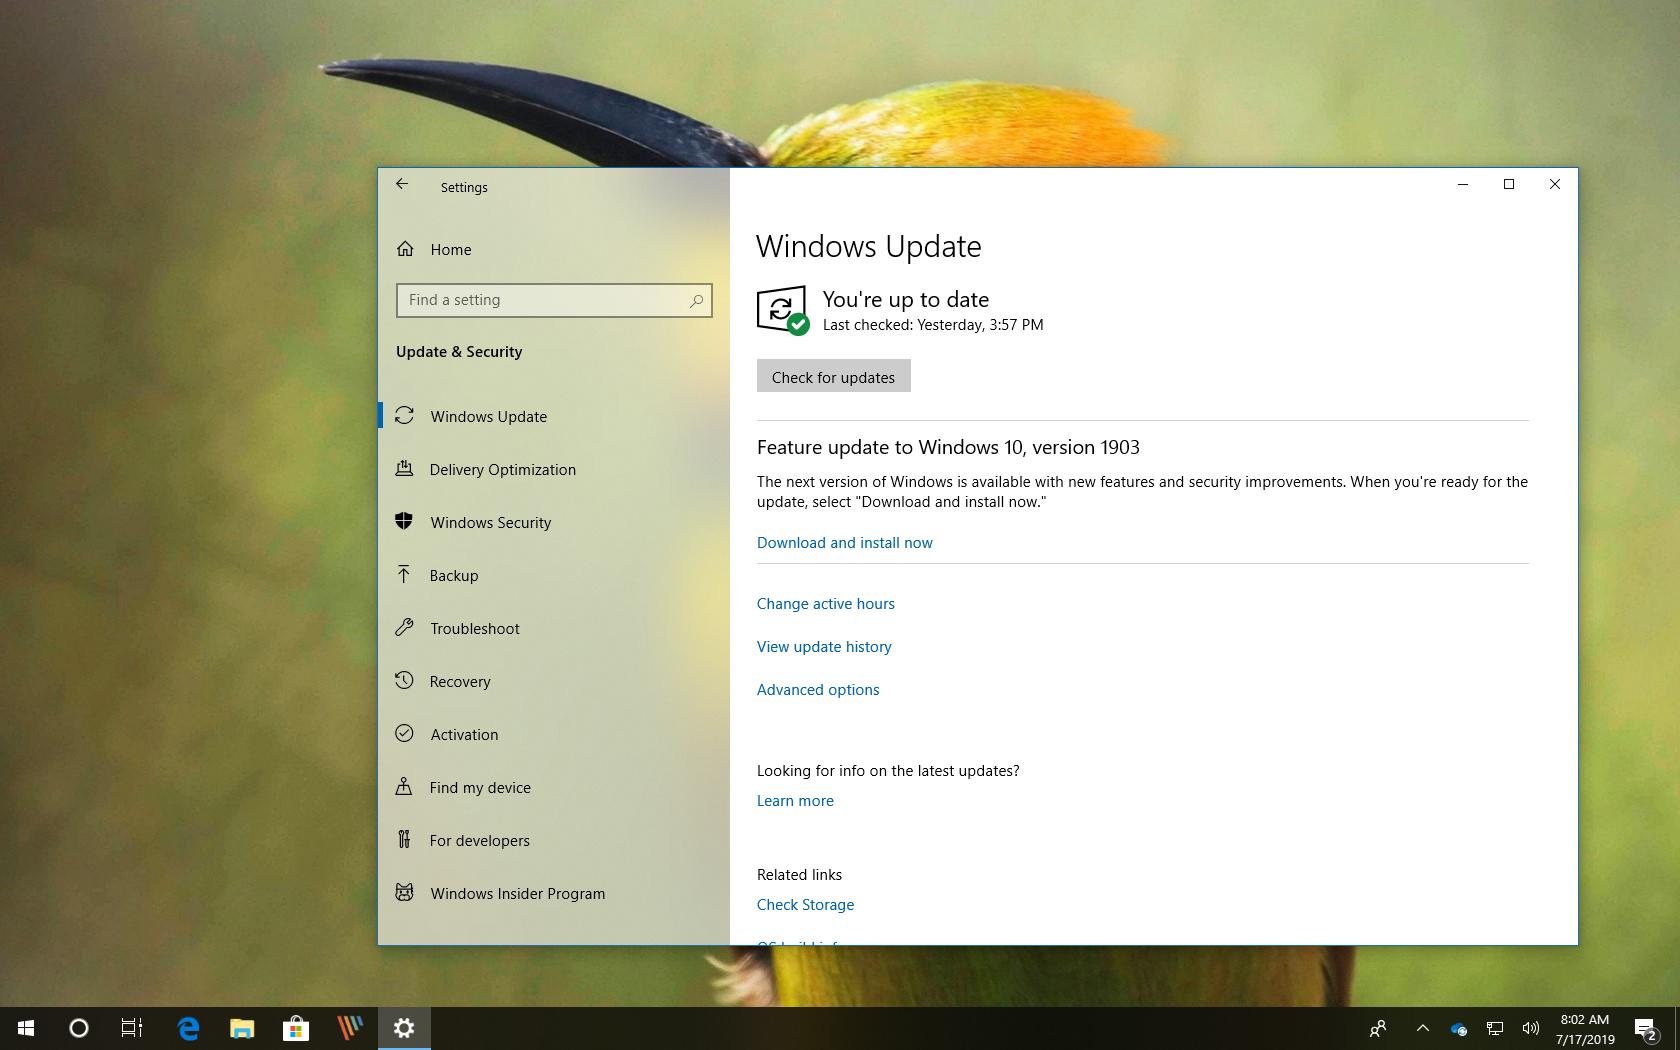Open For developers settings

click(554, 840)
